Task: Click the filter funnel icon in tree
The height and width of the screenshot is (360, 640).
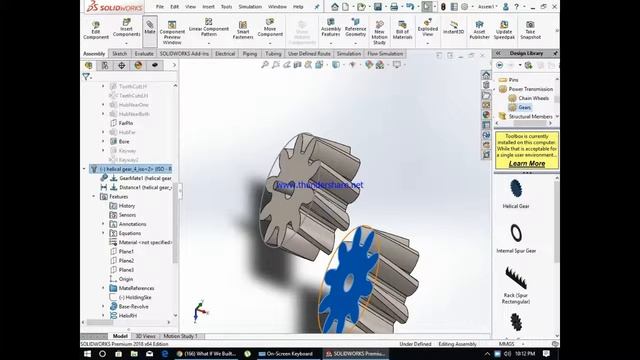Action: [x=86, y=76]
